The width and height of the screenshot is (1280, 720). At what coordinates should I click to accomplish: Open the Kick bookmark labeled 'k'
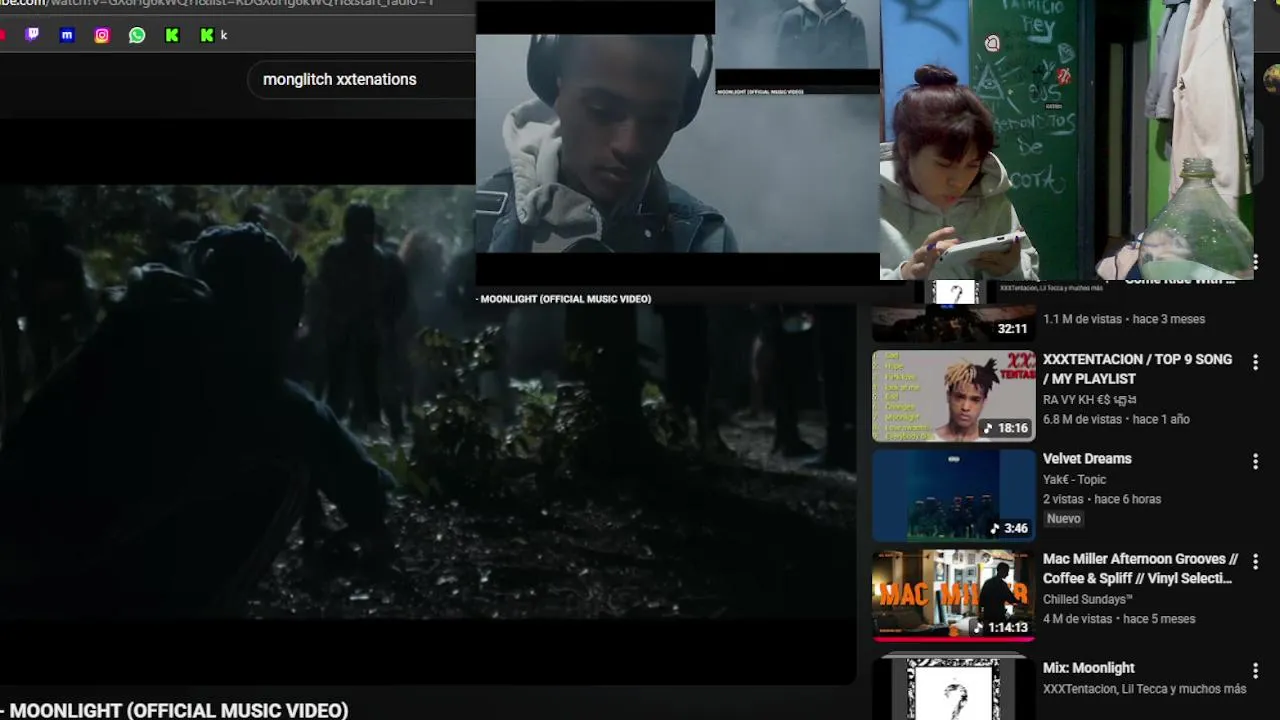(213, 35)
